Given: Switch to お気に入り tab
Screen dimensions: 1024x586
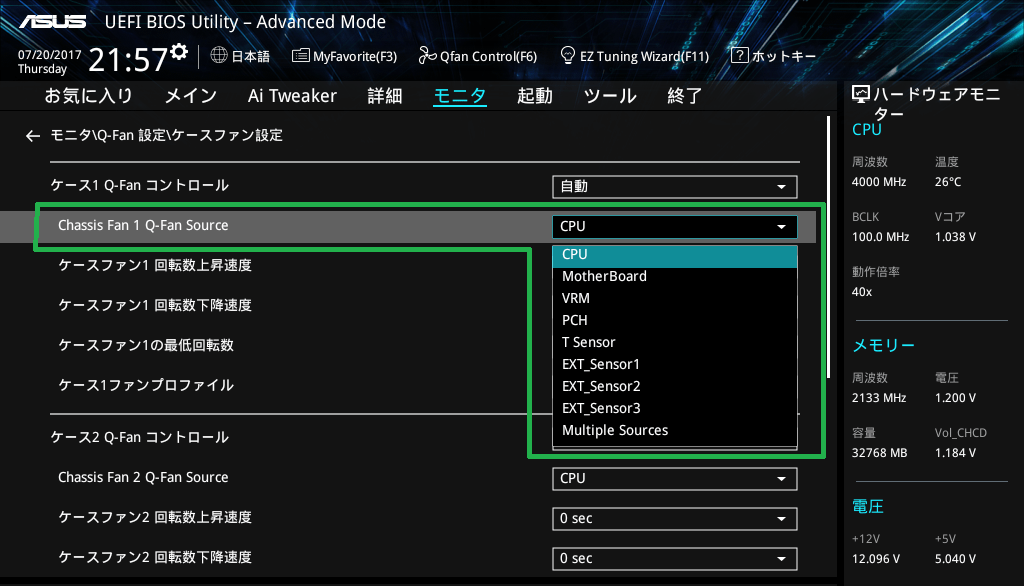Looking at the screenshot, I should point(88,96).
